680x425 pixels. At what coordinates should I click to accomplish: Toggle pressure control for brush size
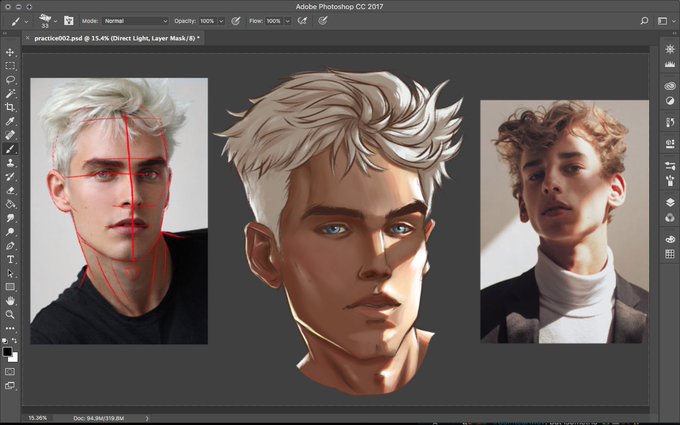[323, 21]
